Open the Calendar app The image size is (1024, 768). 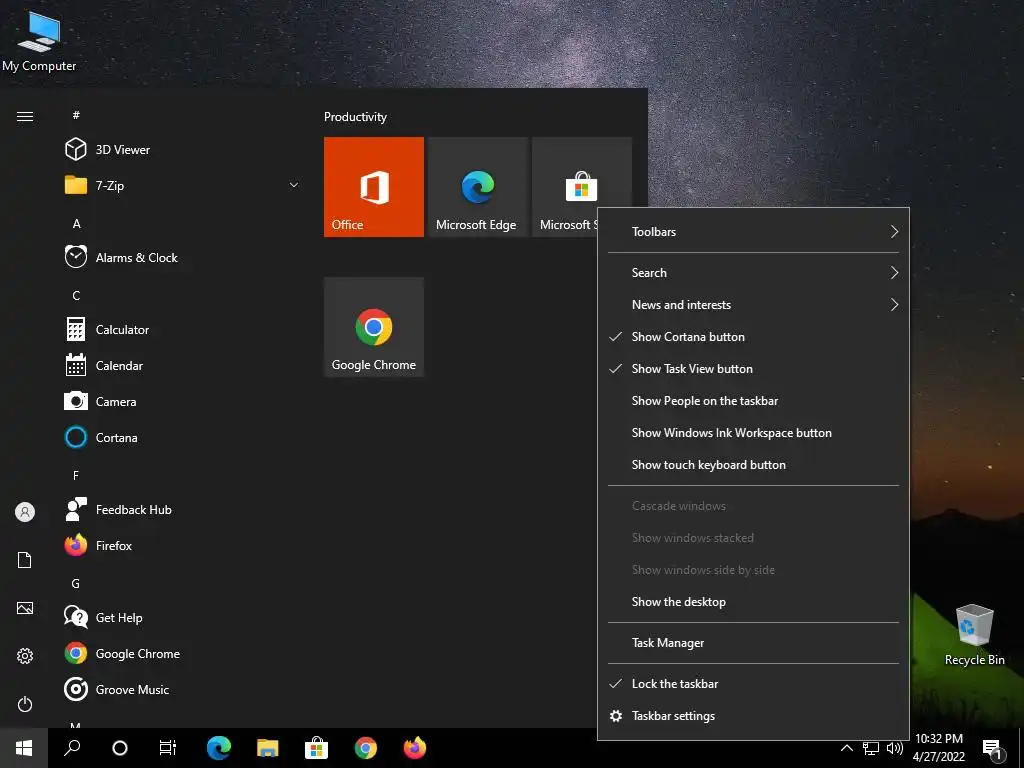click(183, 366)
